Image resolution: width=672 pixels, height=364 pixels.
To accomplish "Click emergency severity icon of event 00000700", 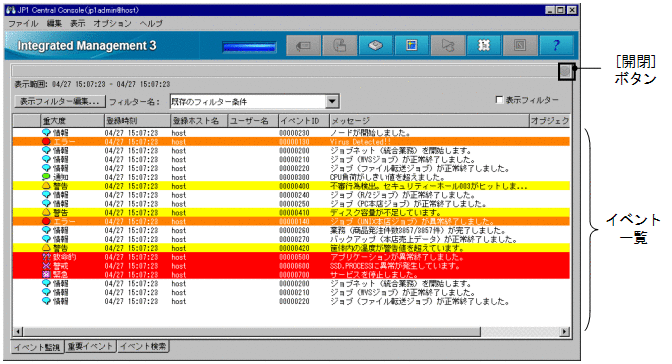I will 46,274.
